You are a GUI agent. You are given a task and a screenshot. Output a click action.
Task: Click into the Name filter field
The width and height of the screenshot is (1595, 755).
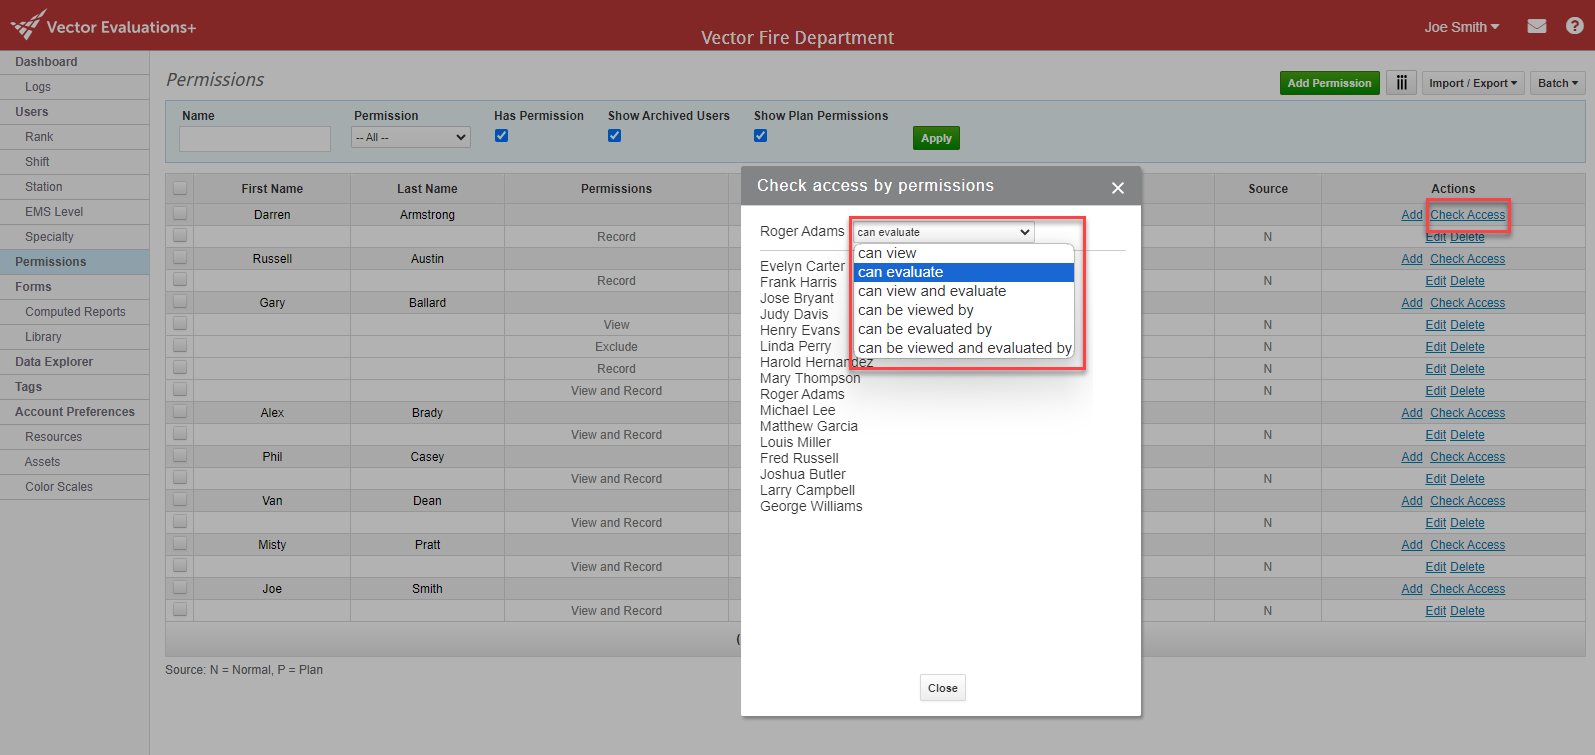(x=255, y=138)
